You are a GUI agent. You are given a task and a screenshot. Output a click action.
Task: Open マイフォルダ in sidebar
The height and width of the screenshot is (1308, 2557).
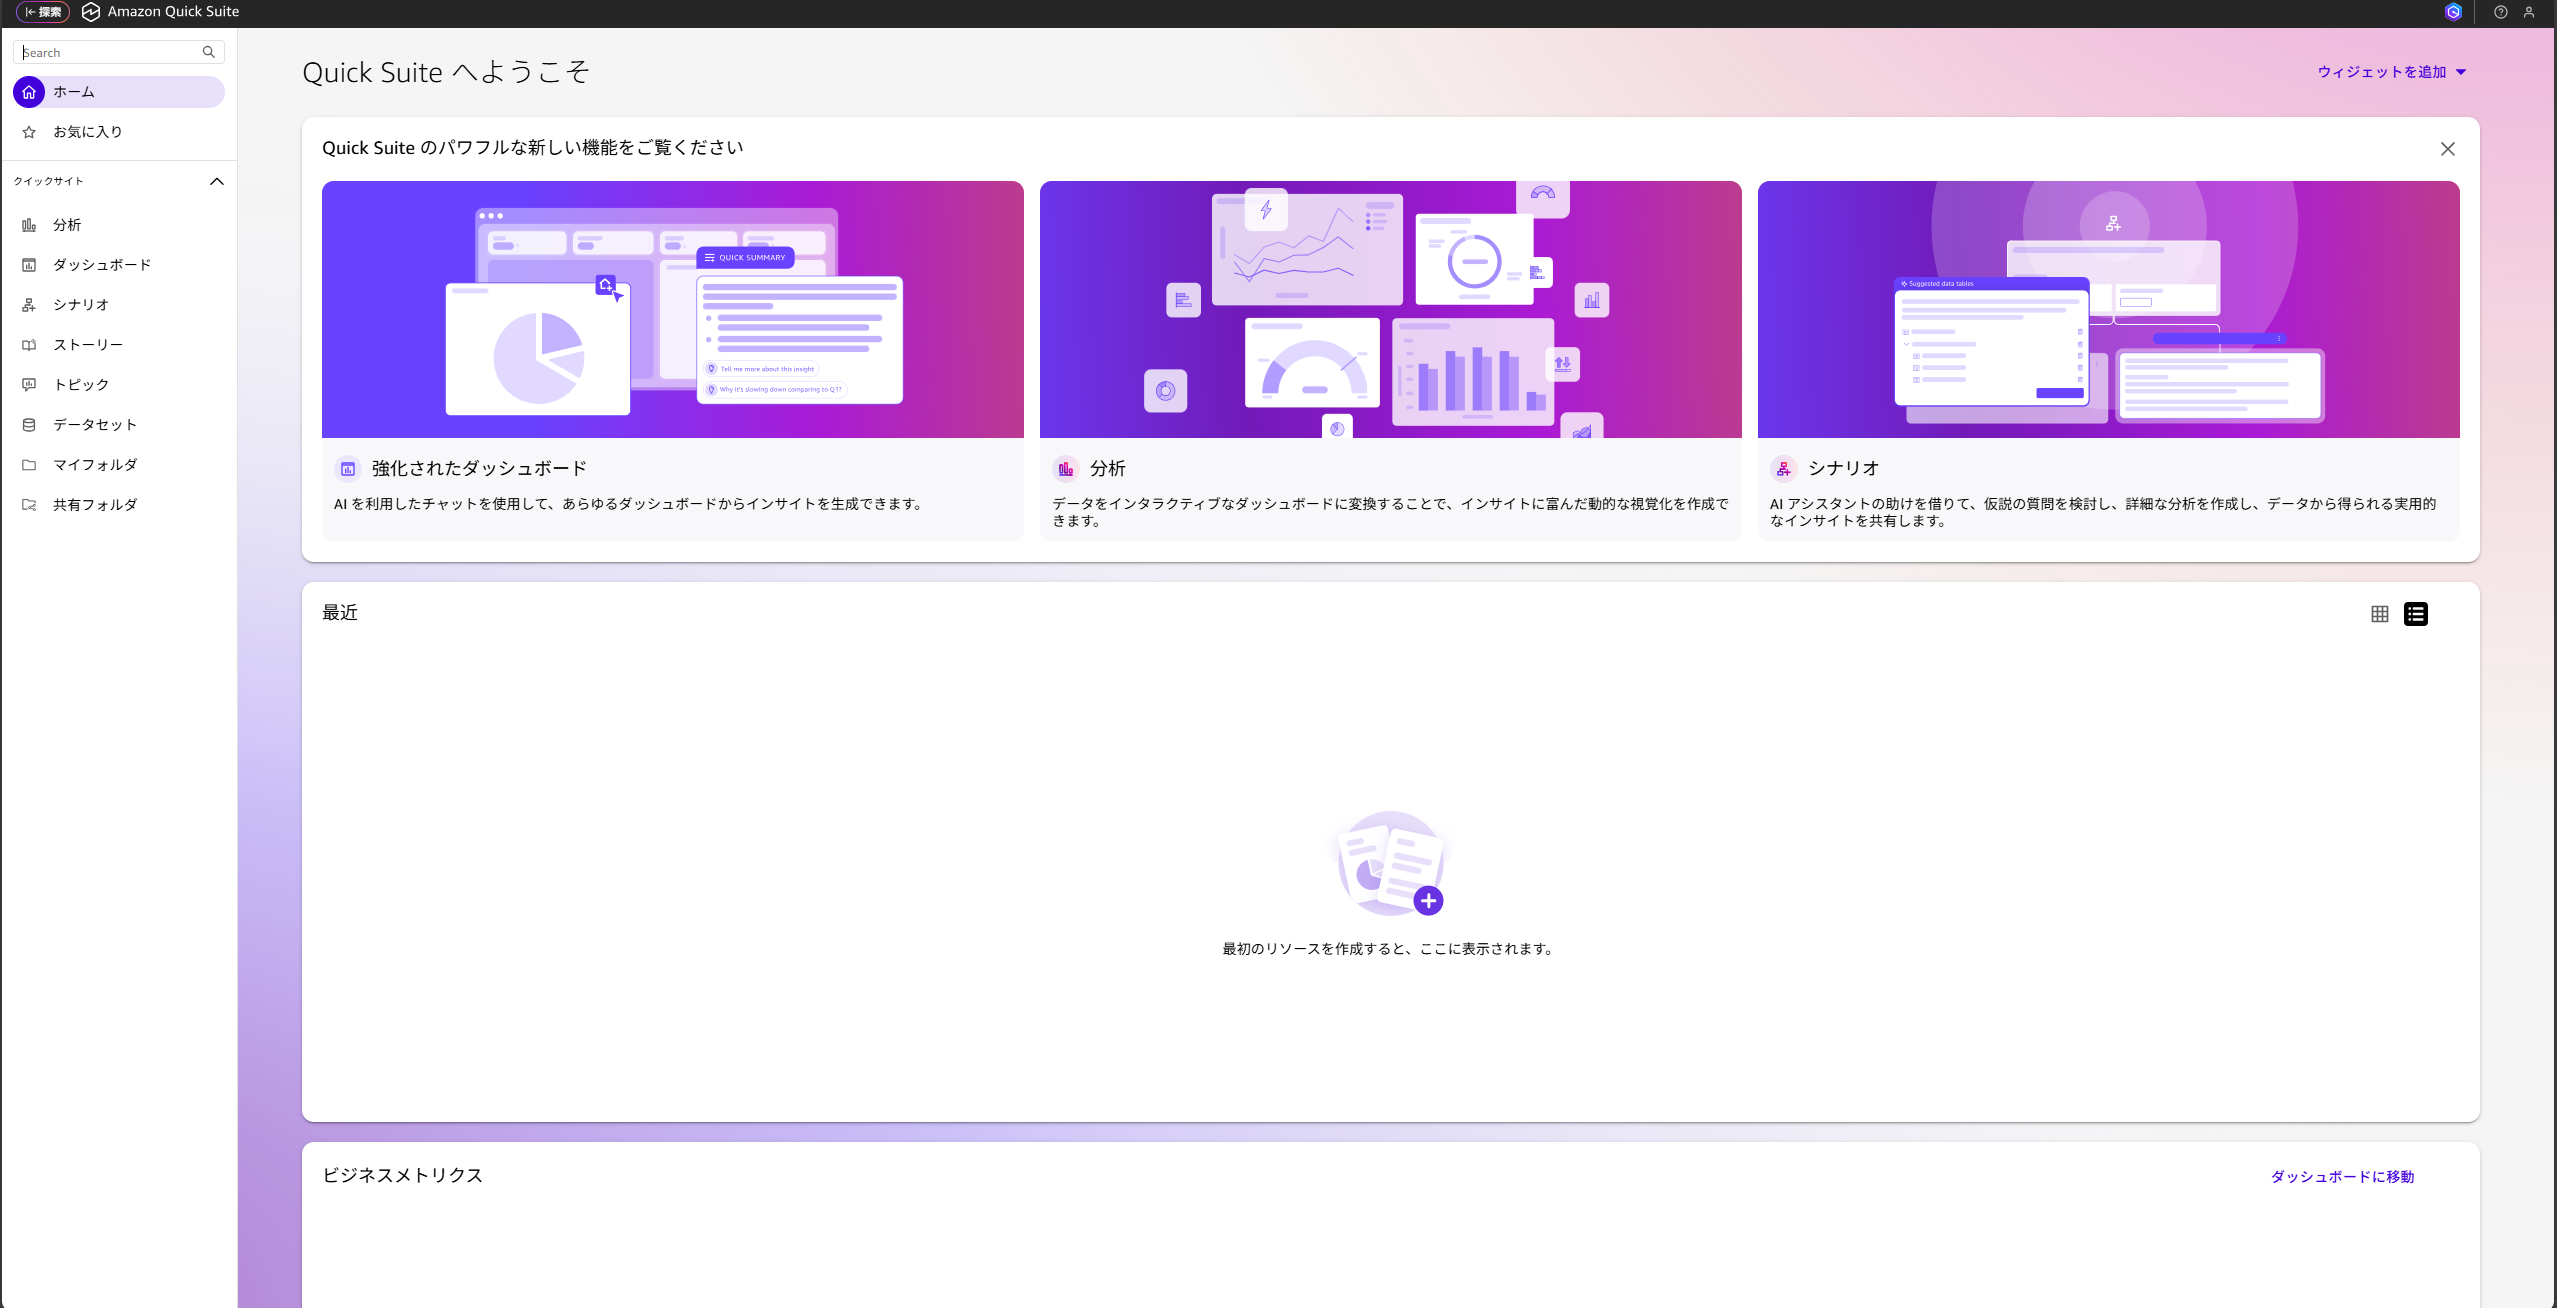point(94,465)
